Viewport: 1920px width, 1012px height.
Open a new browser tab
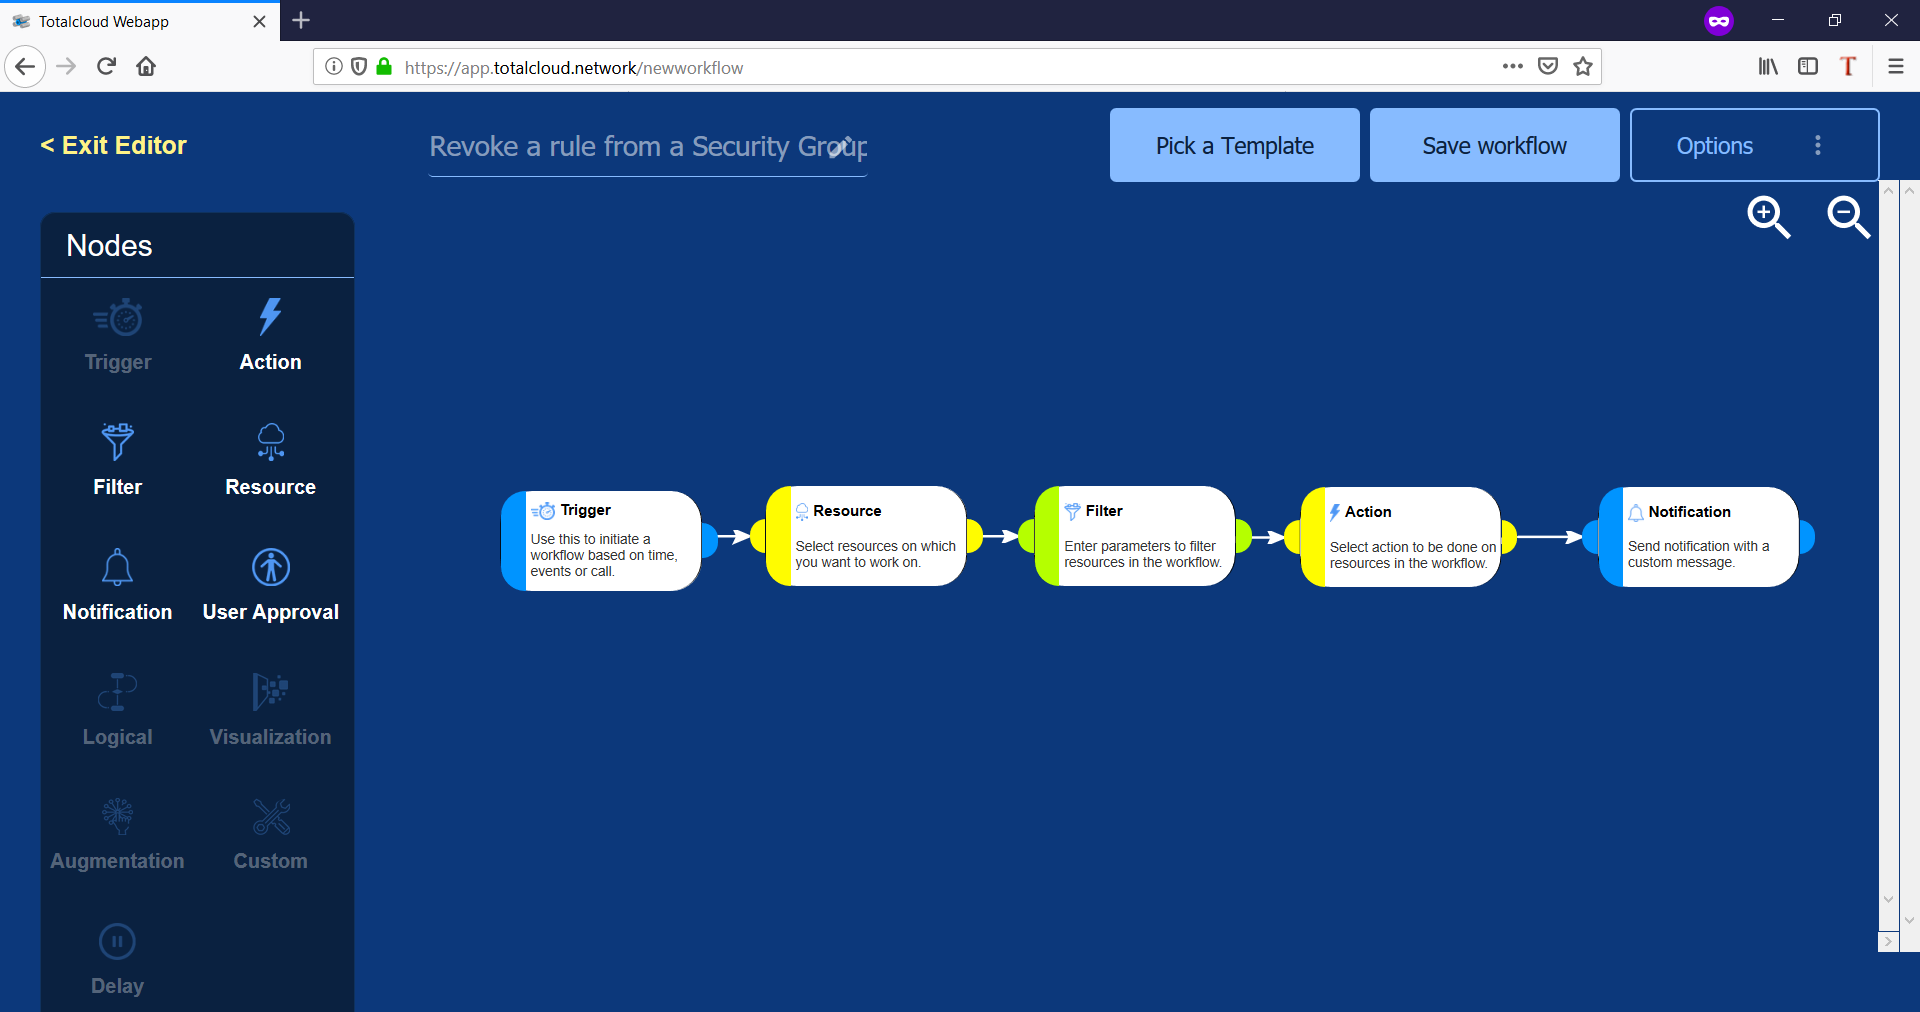(301, 20)
